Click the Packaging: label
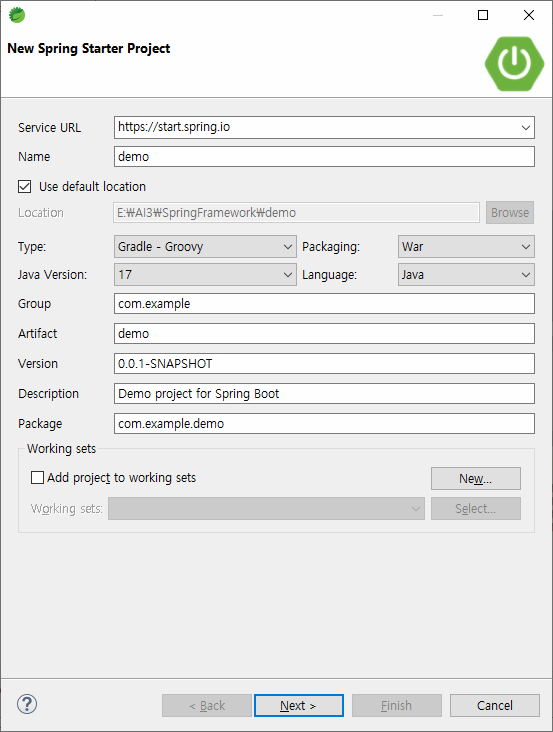Image resolution: width=553 pixels, height=732 pixels. pyautogui.click(x=331, y=247)
